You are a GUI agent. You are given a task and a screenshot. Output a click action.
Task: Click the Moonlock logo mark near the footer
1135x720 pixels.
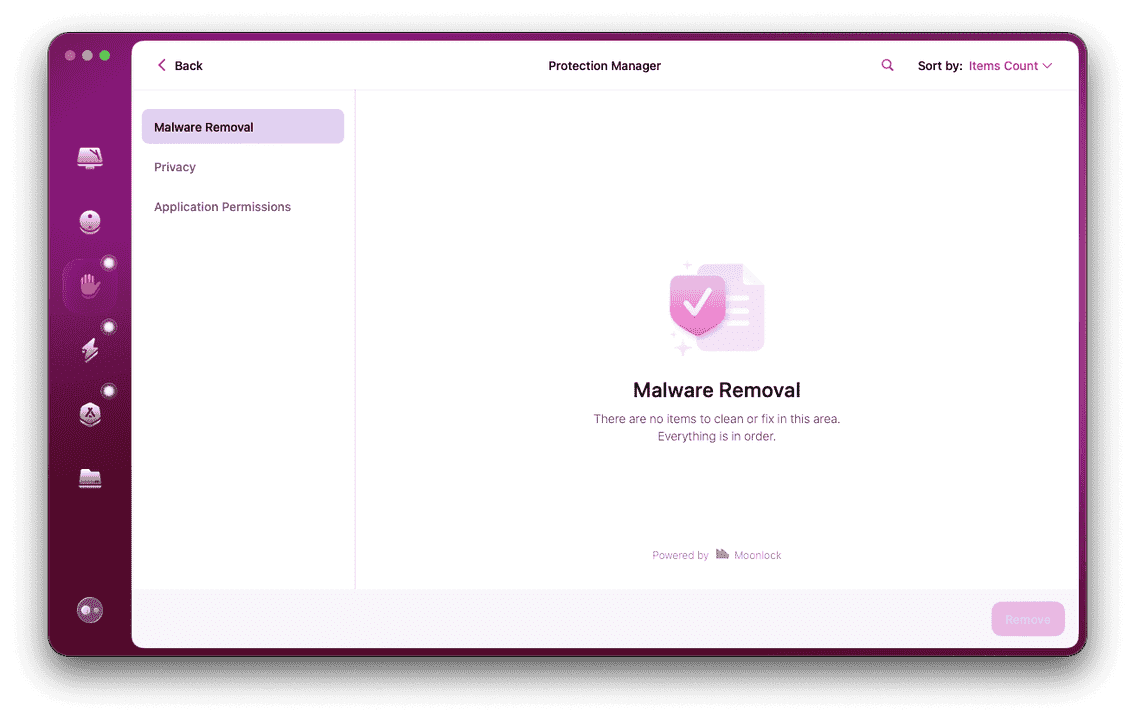coord(722,554)
